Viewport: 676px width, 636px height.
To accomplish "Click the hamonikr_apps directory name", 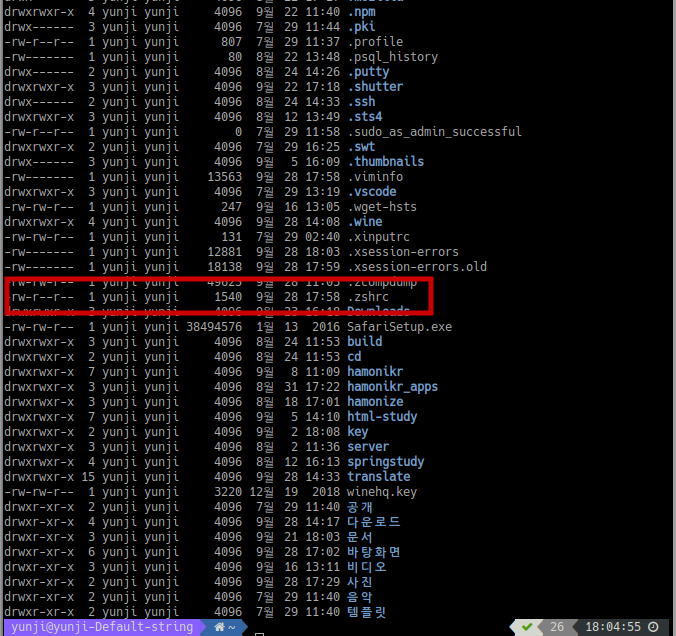I will point(392,386).
